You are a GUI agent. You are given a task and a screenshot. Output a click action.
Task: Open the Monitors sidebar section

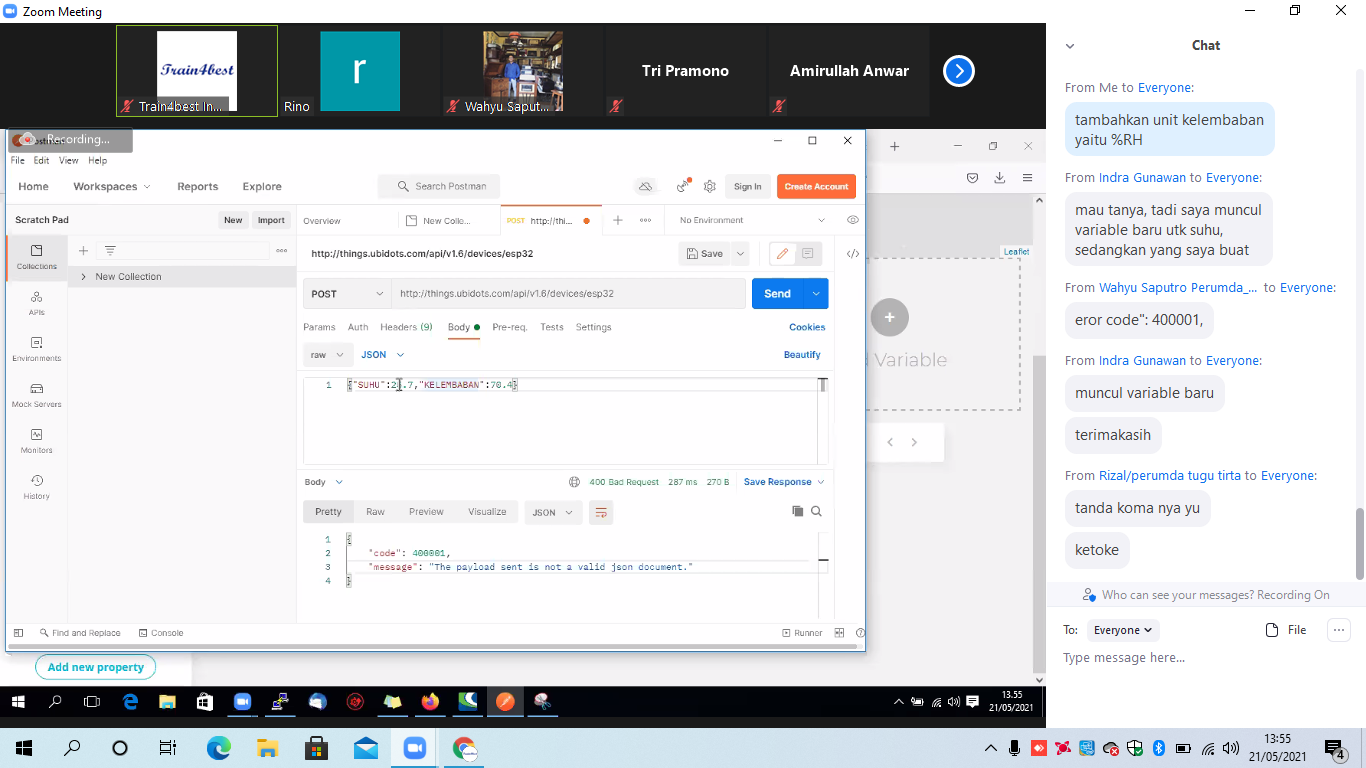coord(36,440)
